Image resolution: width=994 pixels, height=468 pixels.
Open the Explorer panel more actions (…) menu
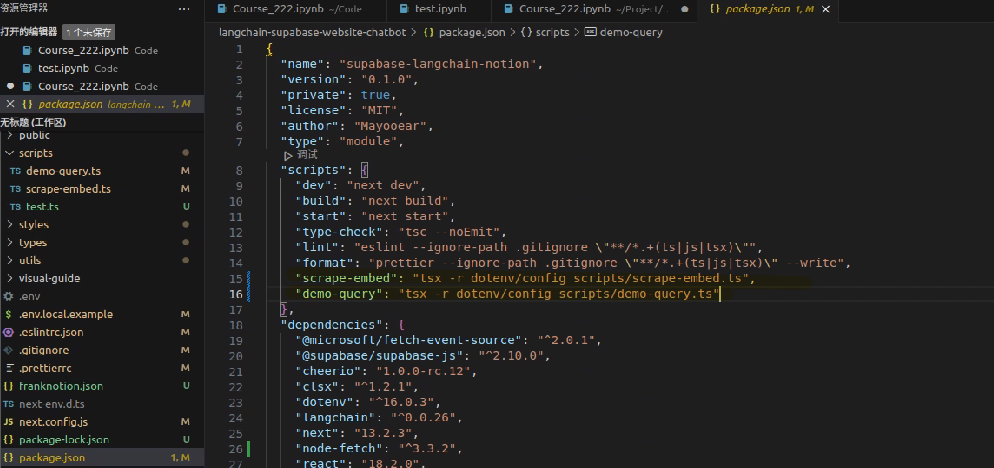pos(182,9)
